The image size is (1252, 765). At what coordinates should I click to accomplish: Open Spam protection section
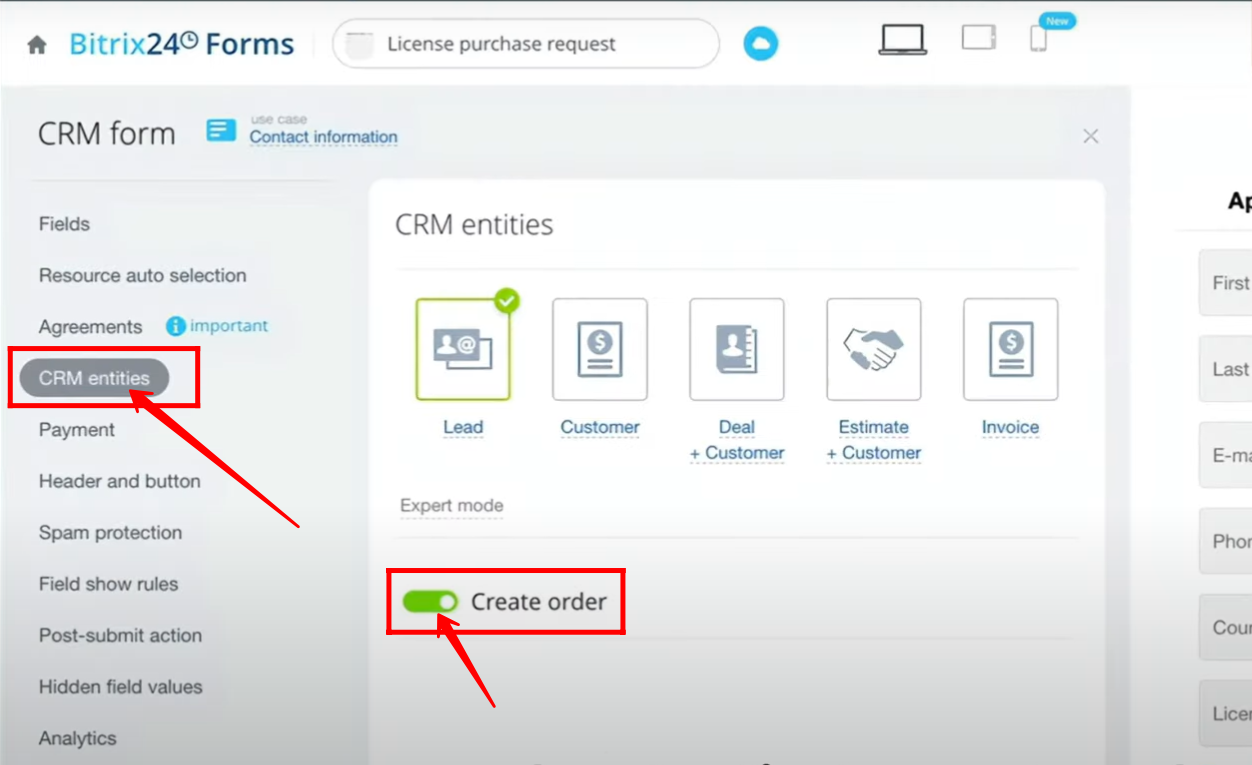click(x=111, y=533)
